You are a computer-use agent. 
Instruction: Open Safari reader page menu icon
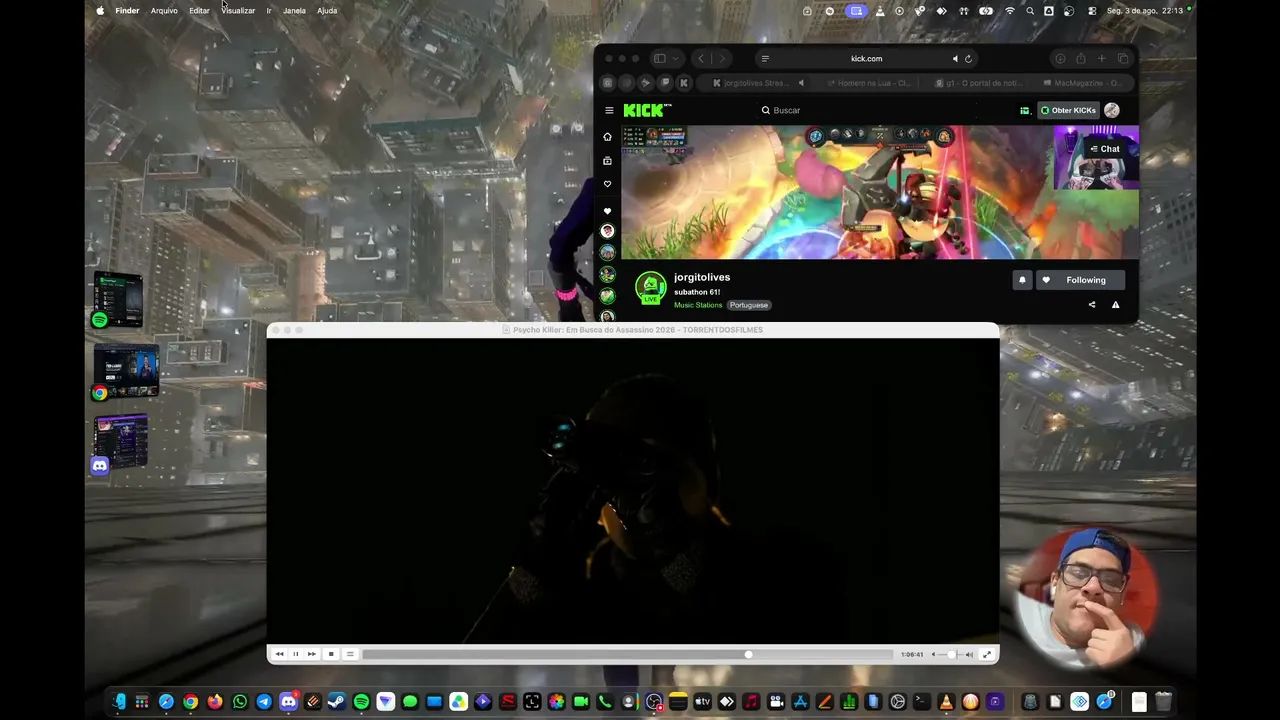[x=765, y=59]
